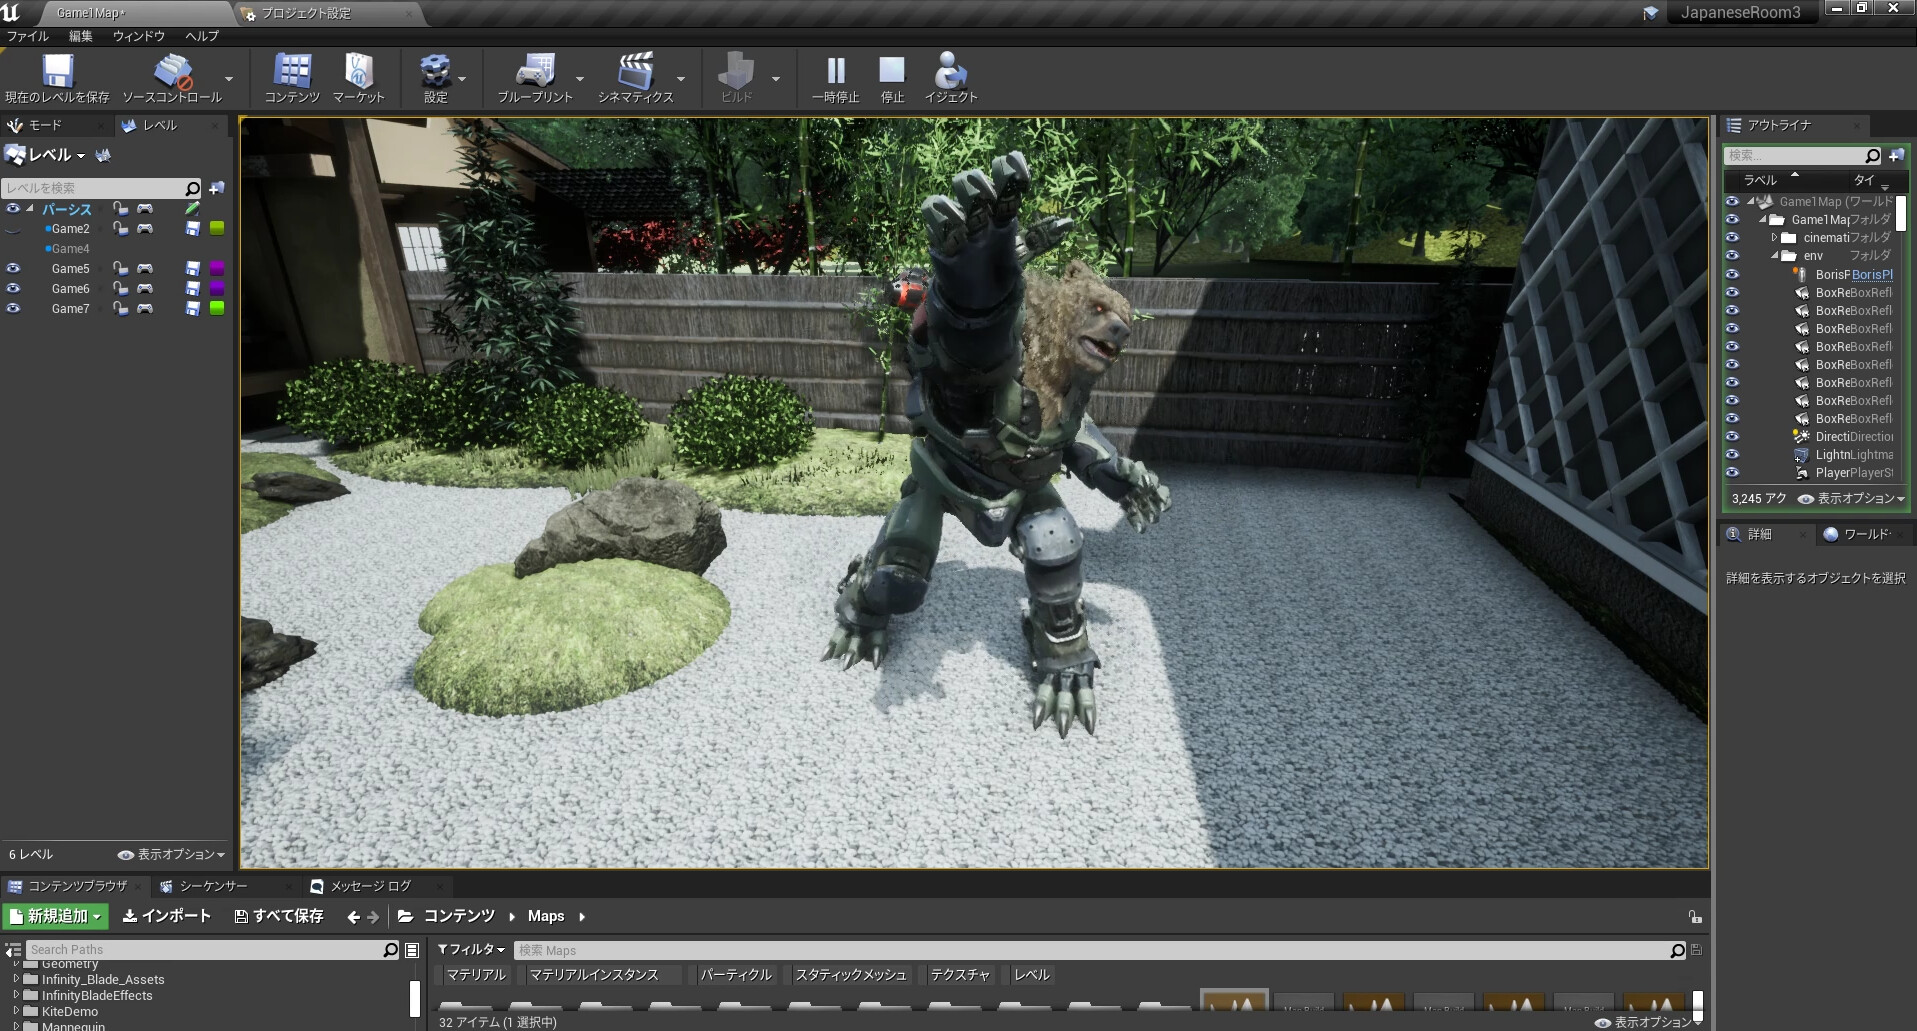Image resolution: width=1917 pixels, height=1031 pixels.
Task: Toggle visibility of Game7 level
Action: pos(13,309)
